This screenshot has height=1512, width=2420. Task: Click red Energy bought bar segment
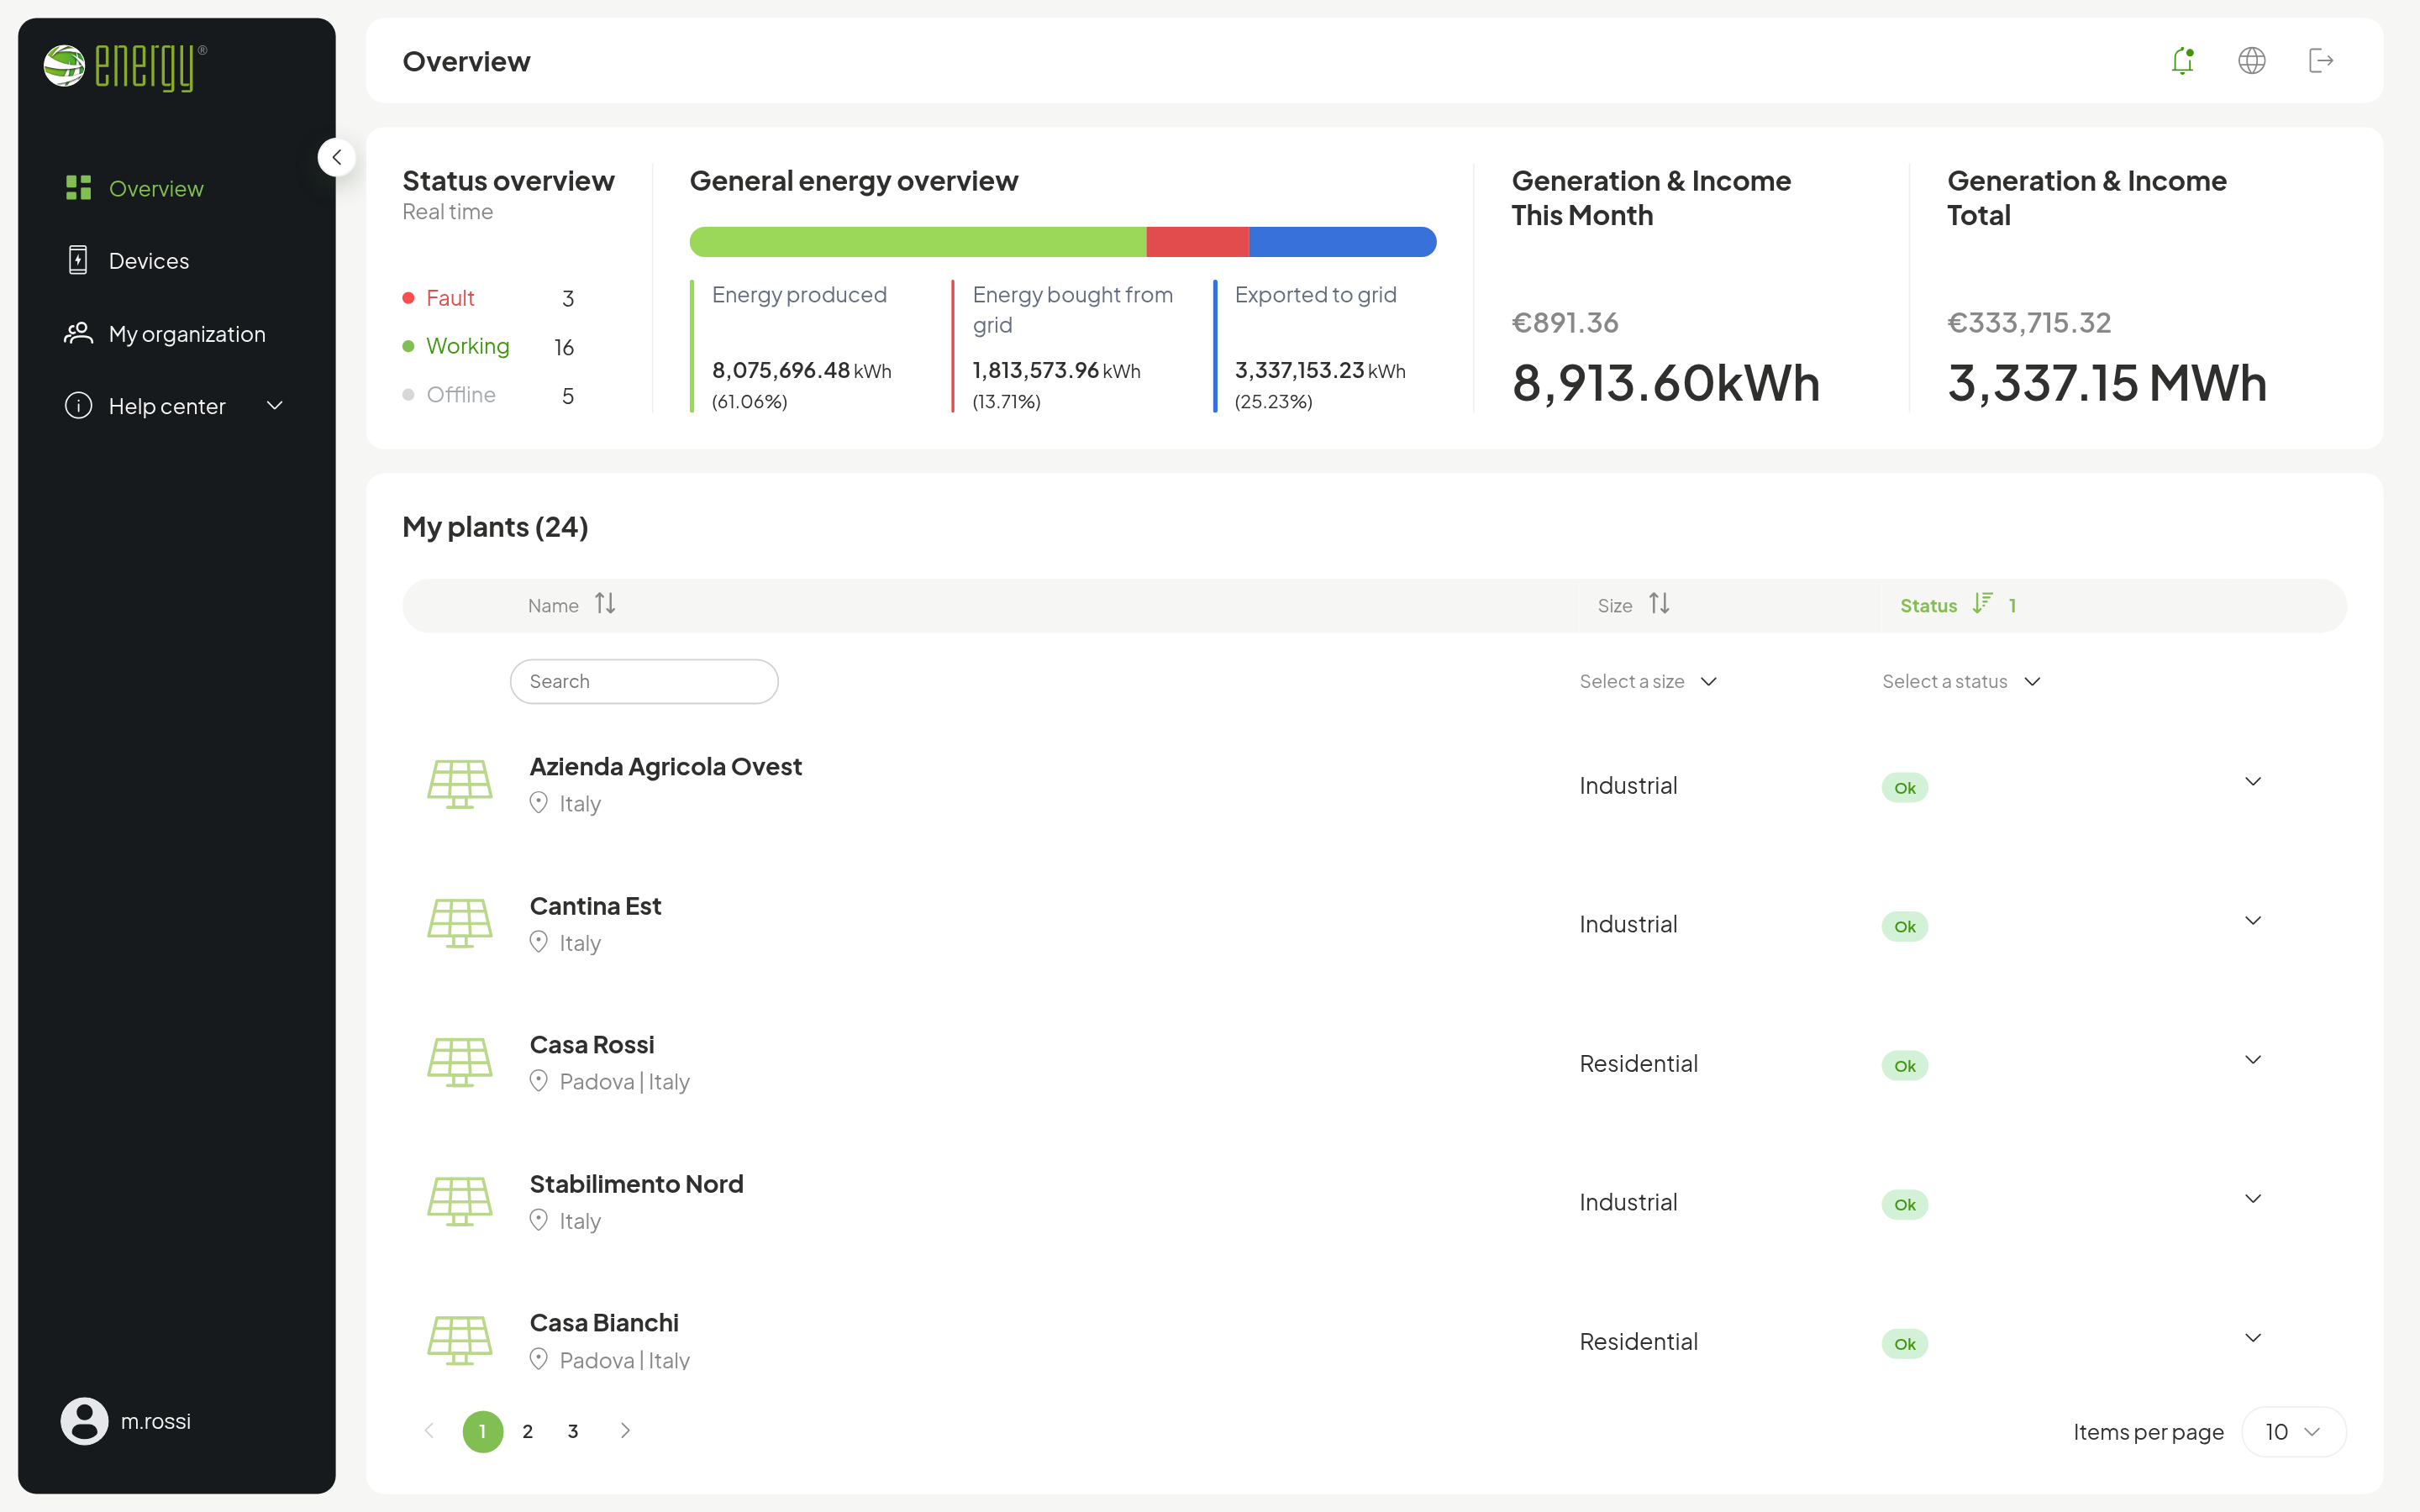[1197, 242]
